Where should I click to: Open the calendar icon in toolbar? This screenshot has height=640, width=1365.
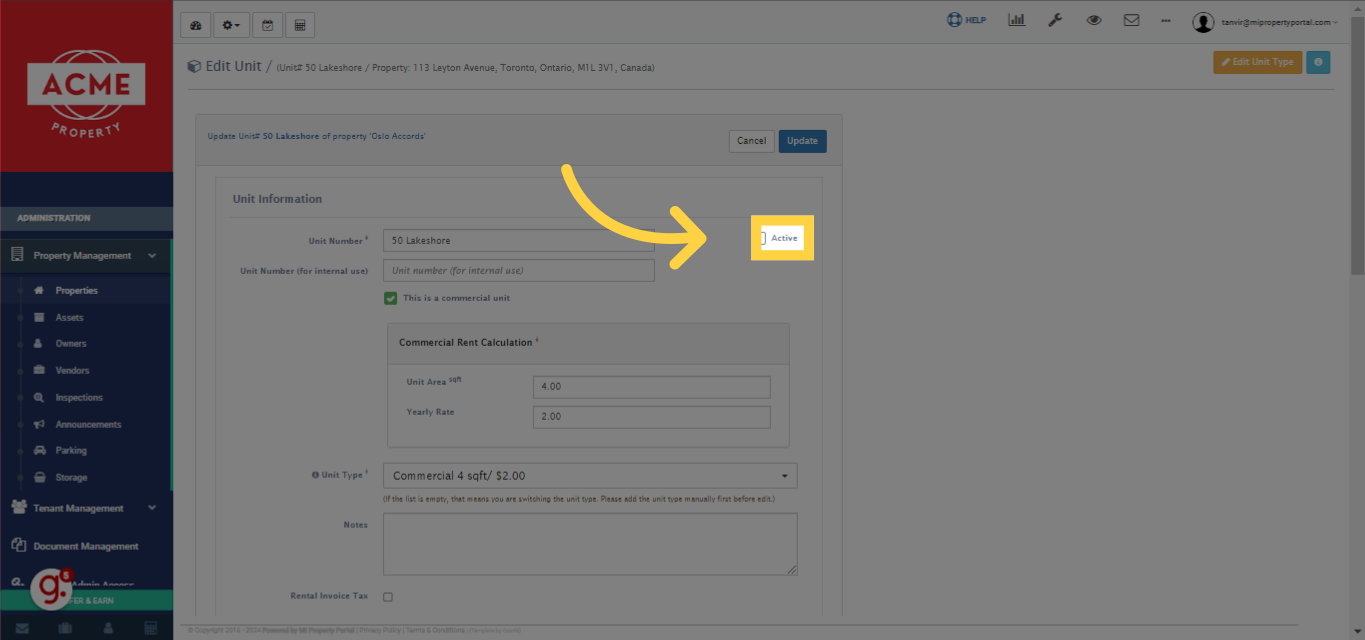click(267, 25)
